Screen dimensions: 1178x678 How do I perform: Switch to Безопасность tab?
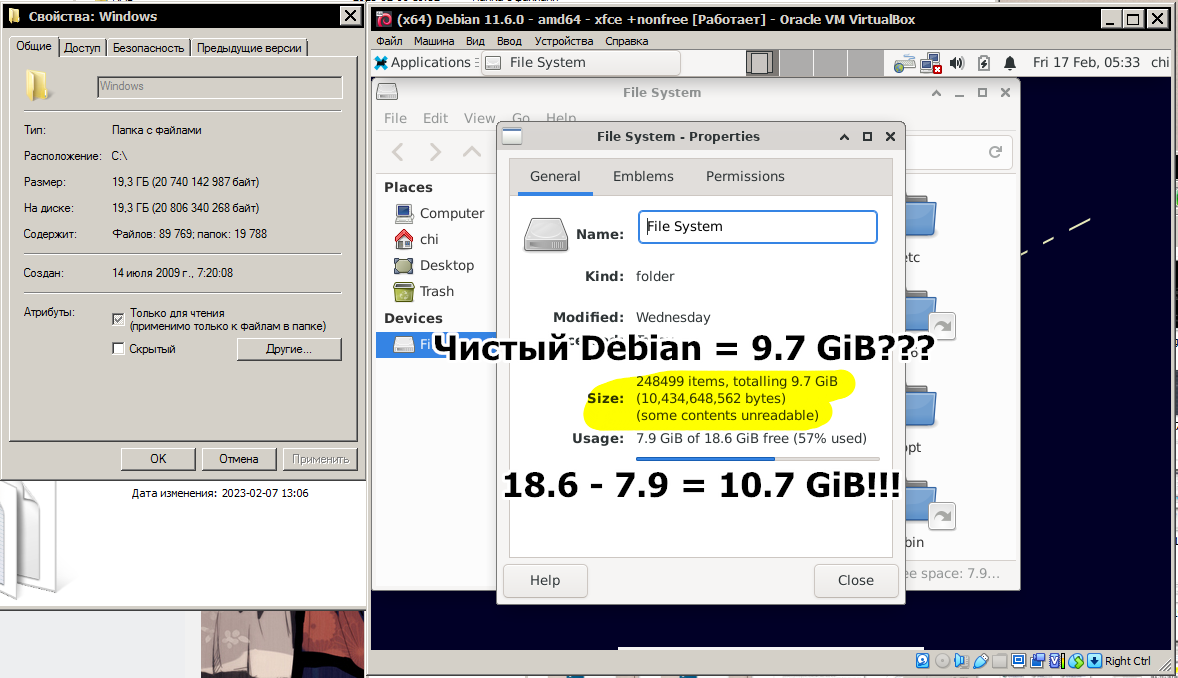point(148,48)
